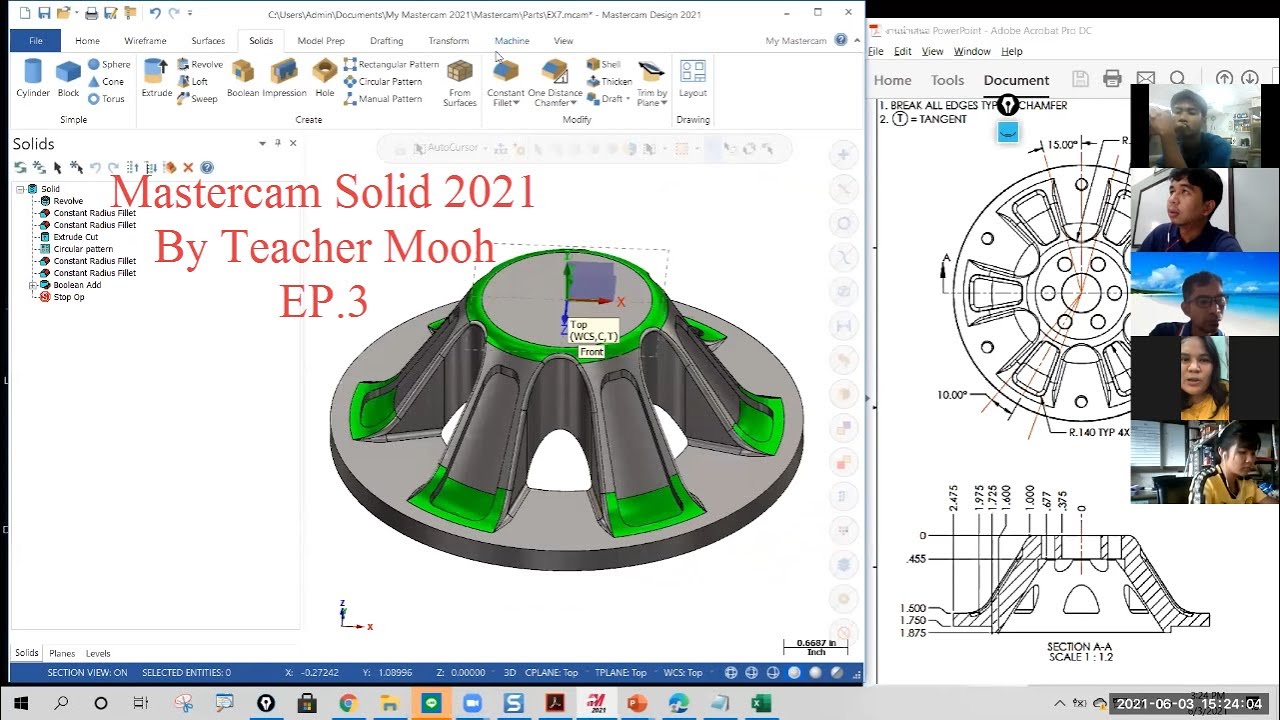This screenshot has height=720, width=1280.
Task: Create a Sphere primitive
Action: (x=109, y=64)
